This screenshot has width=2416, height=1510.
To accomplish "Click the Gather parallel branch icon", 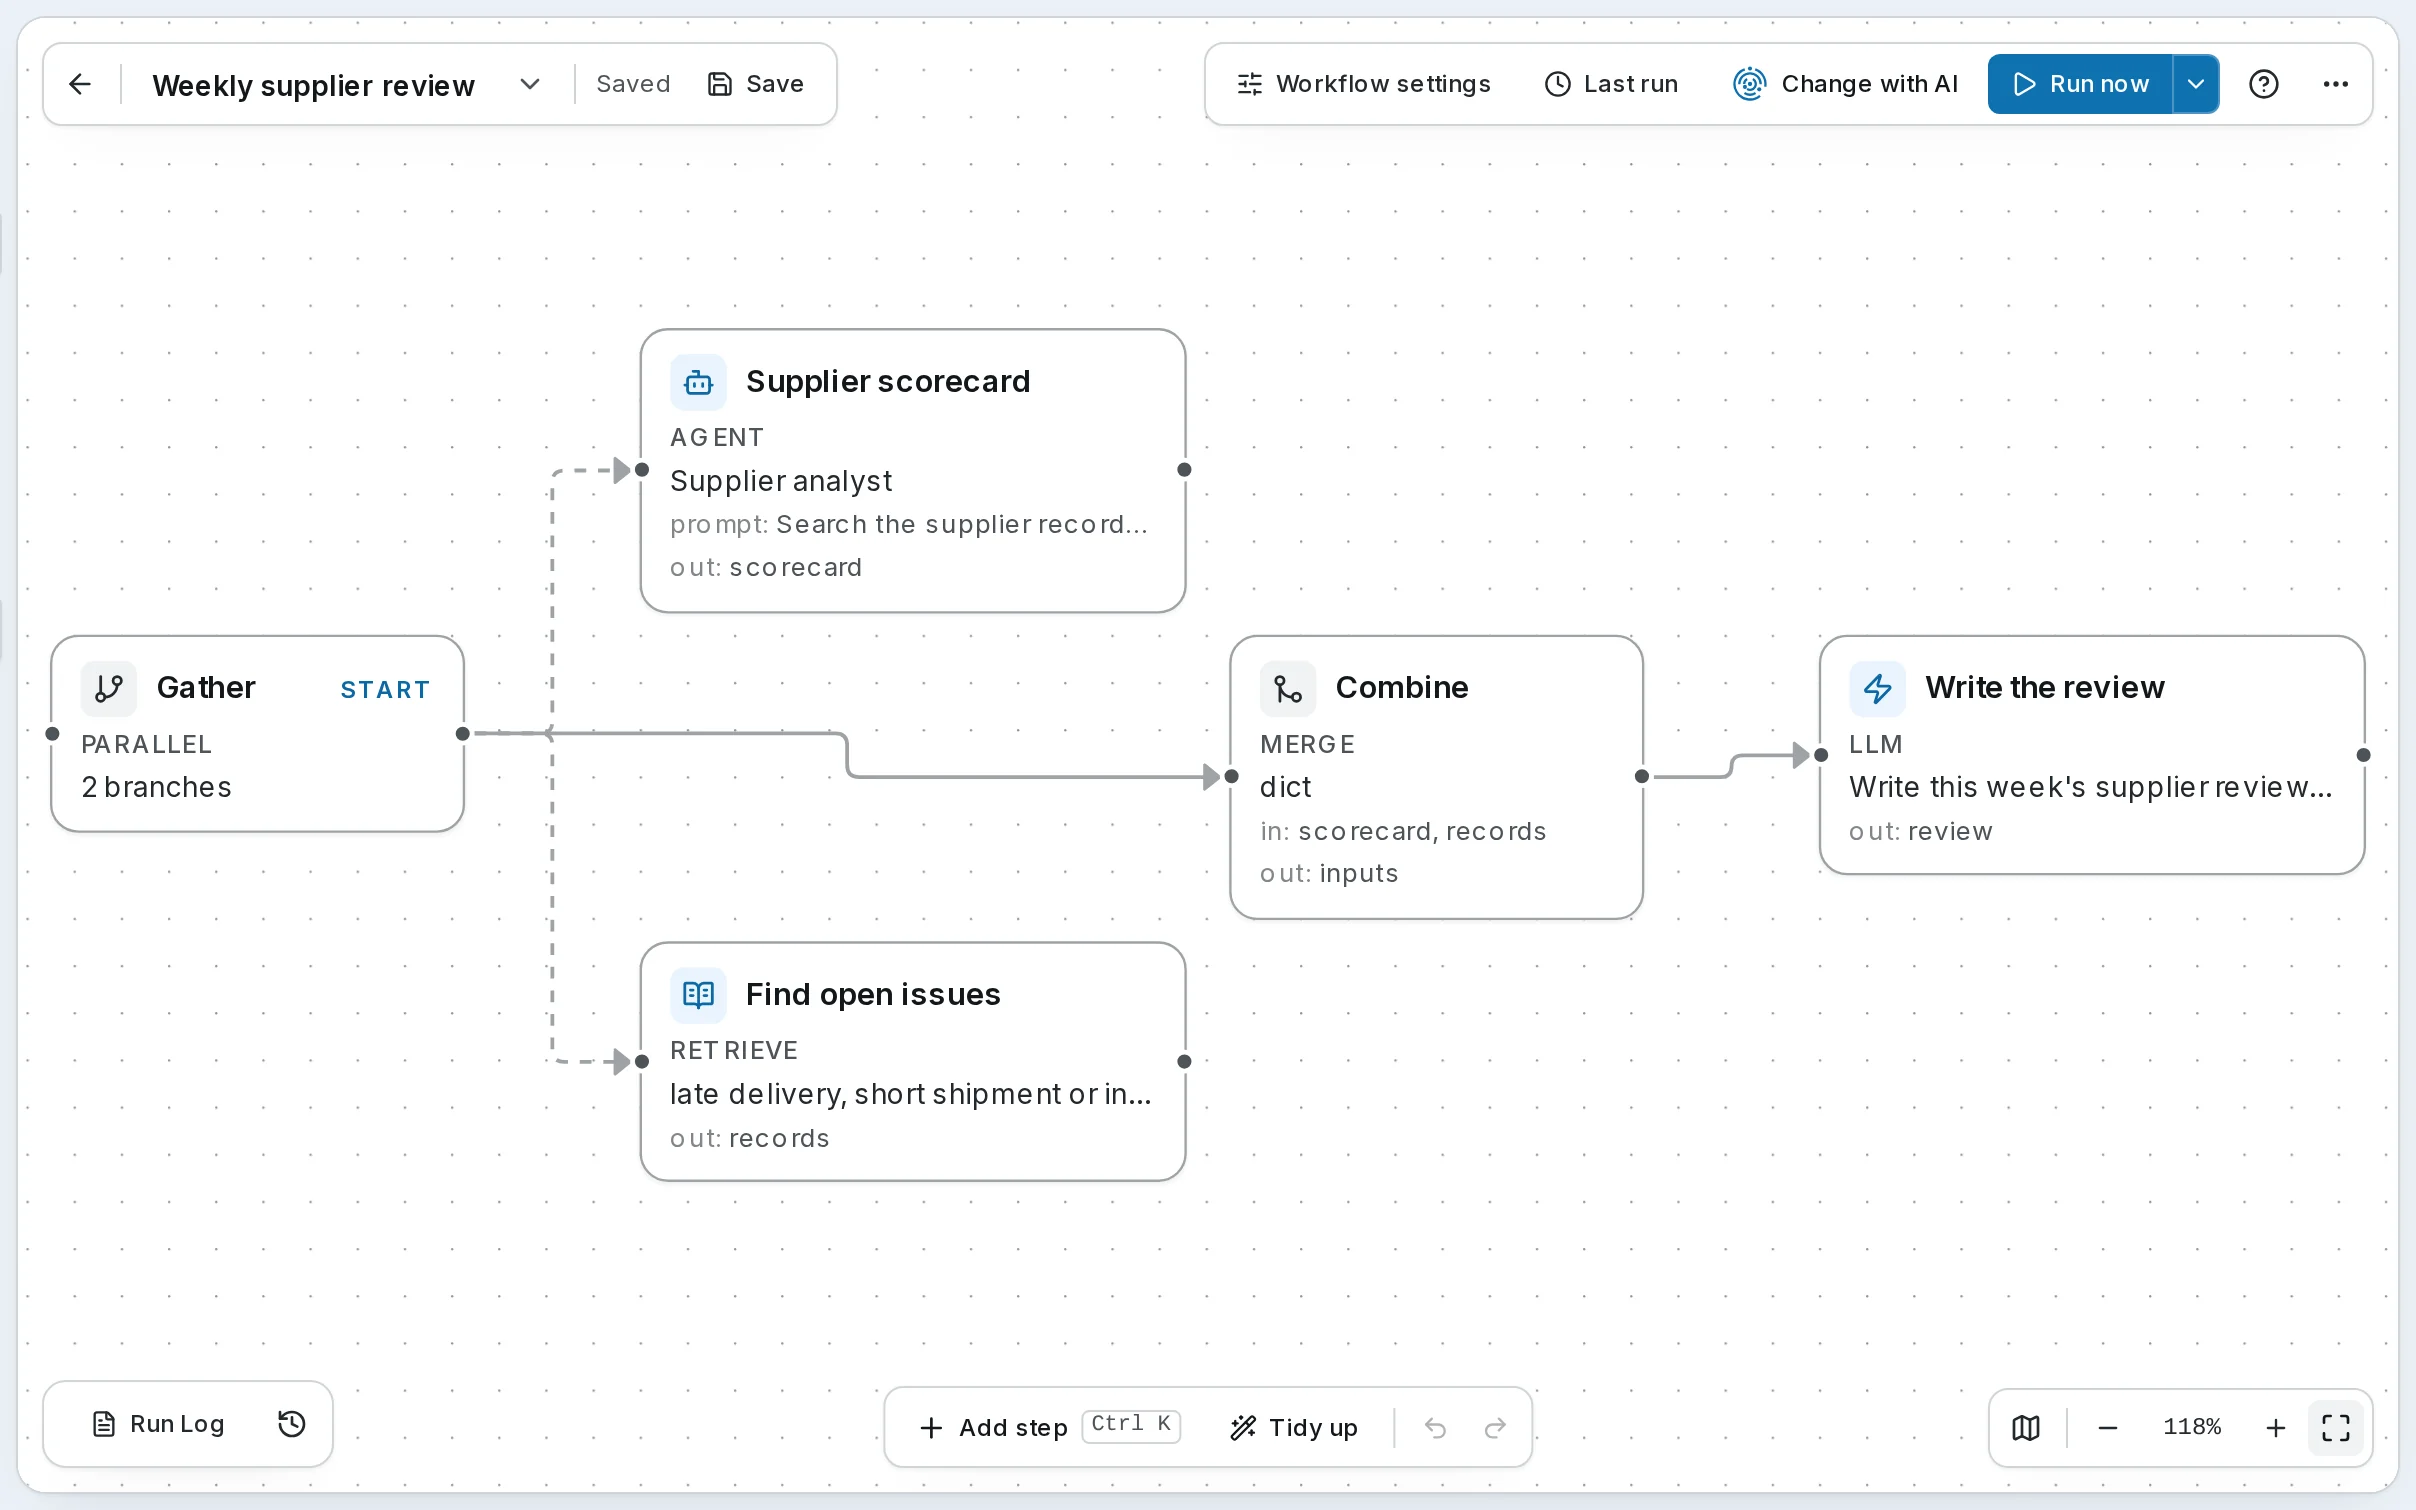I will pos(109,688).
